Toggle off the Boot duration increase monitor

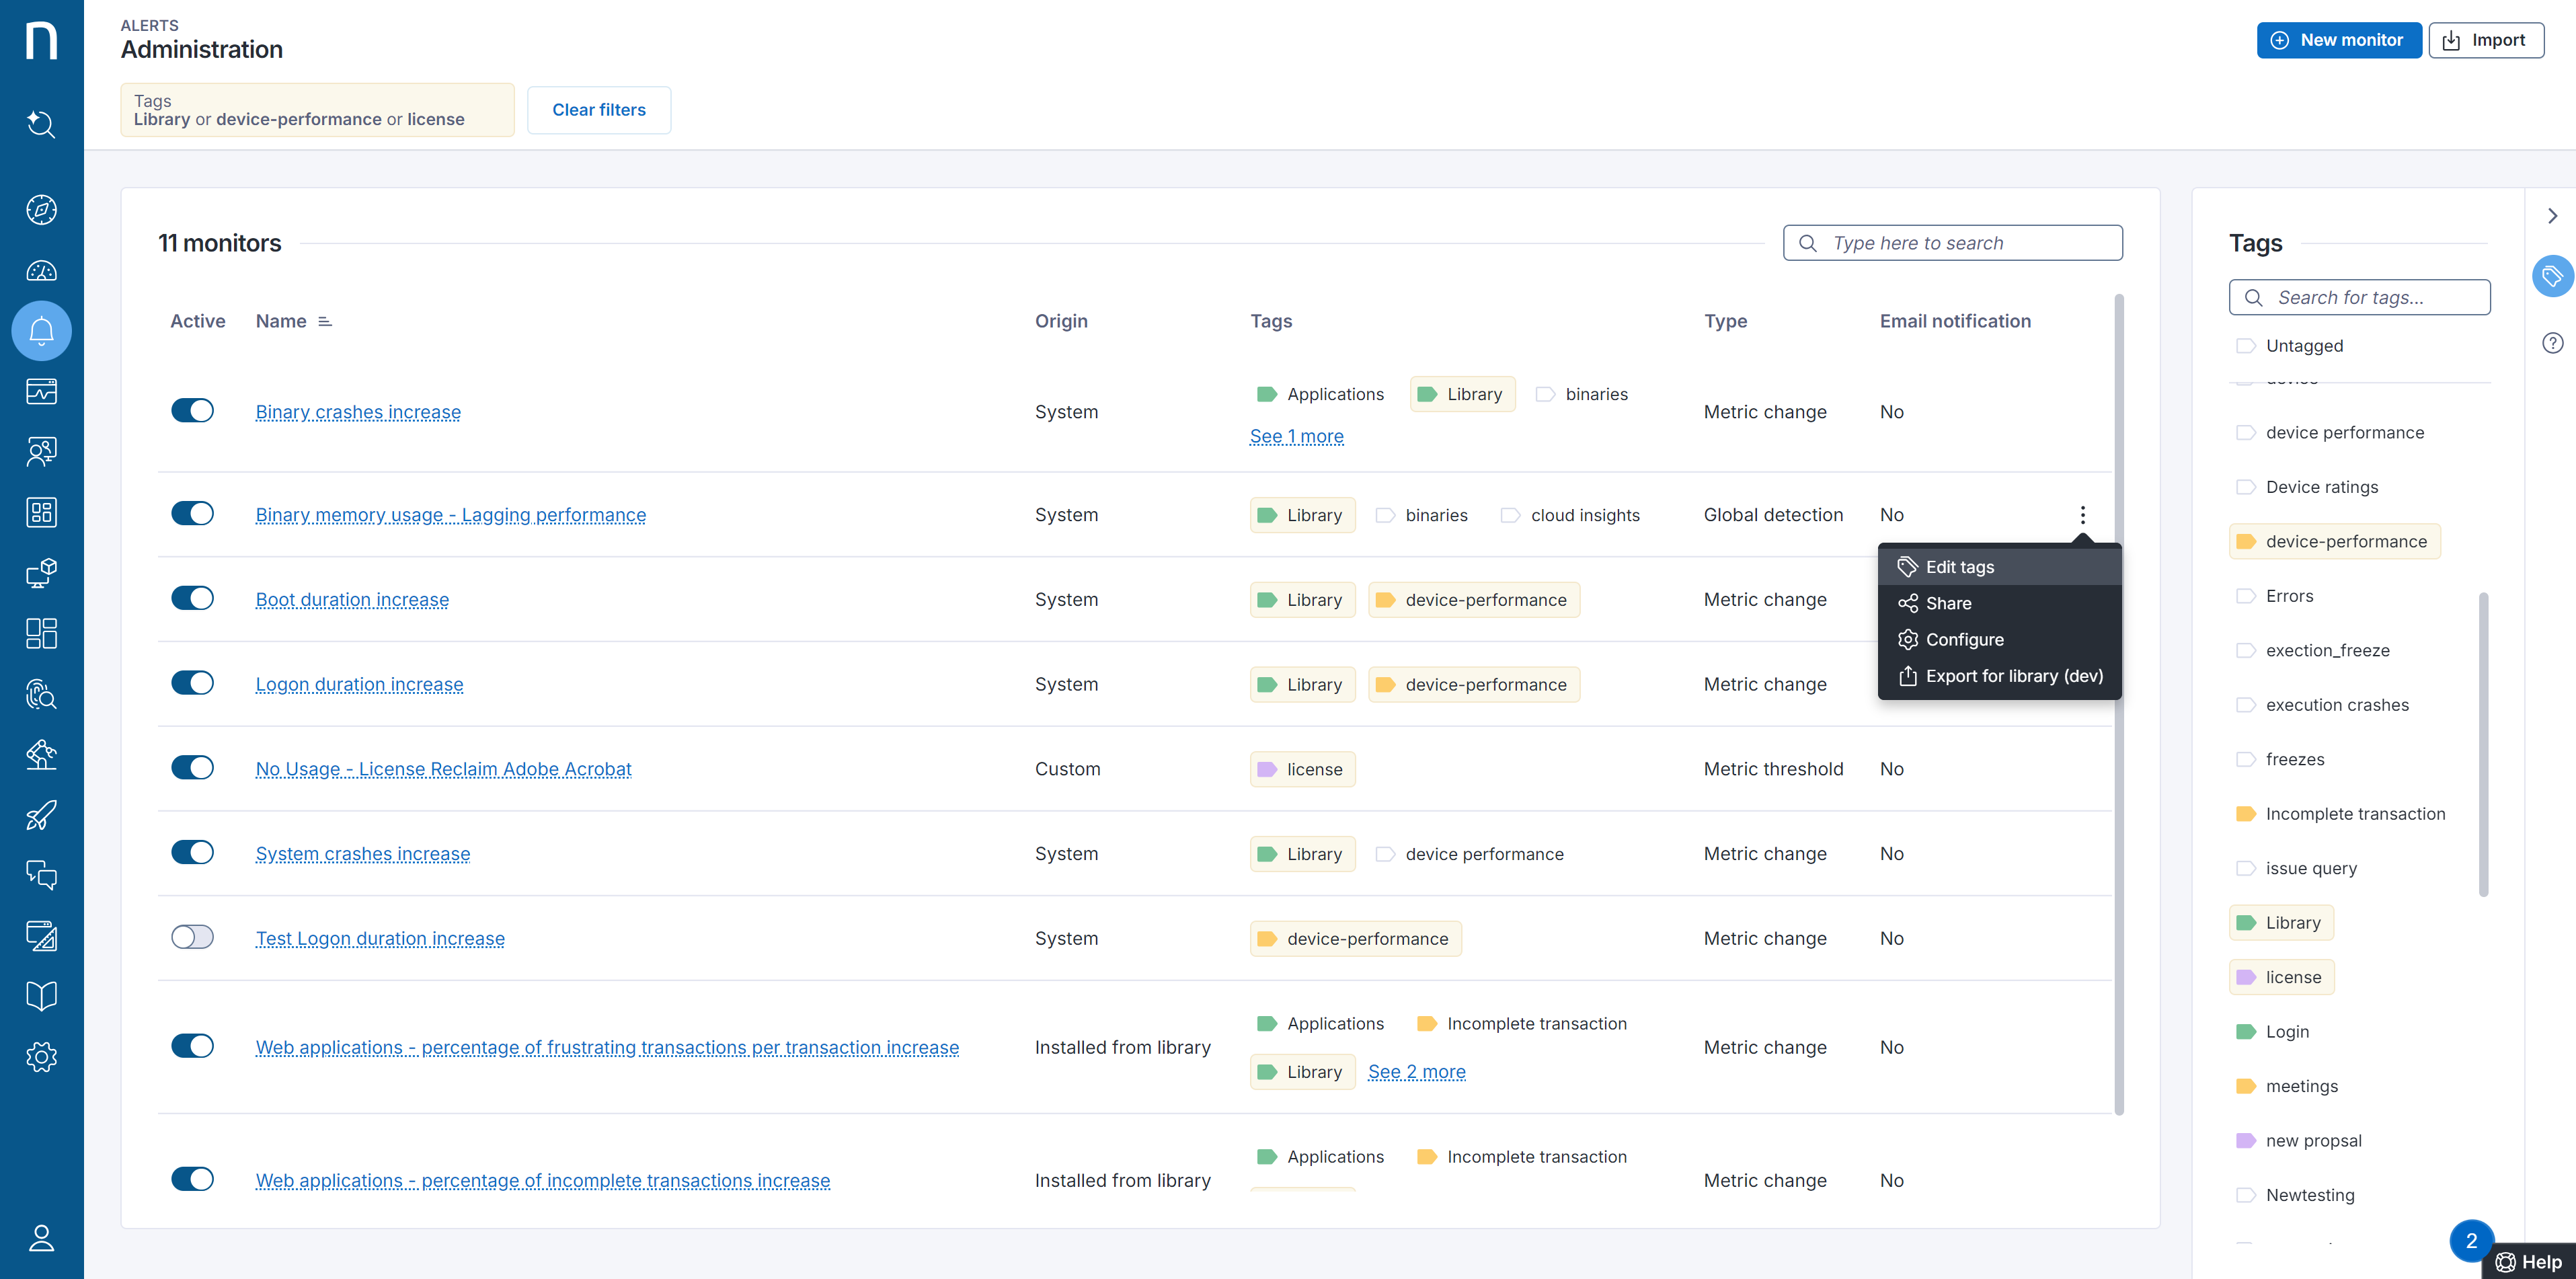(192, 599)
